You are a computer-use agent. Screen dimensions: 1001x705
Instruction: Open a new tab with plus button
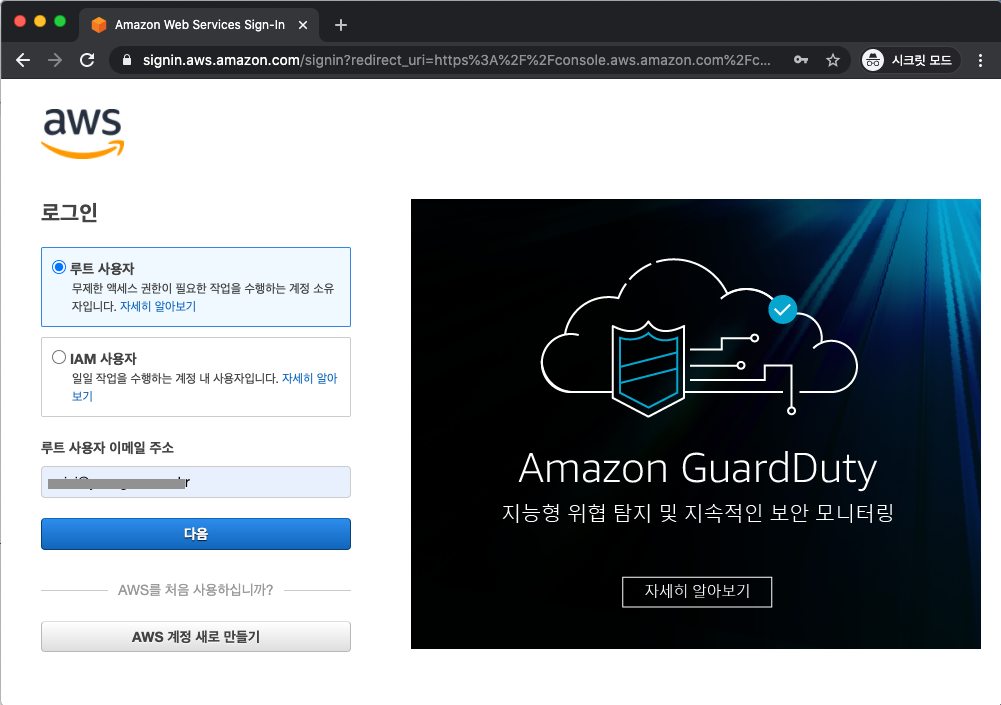tap(341, 25)
